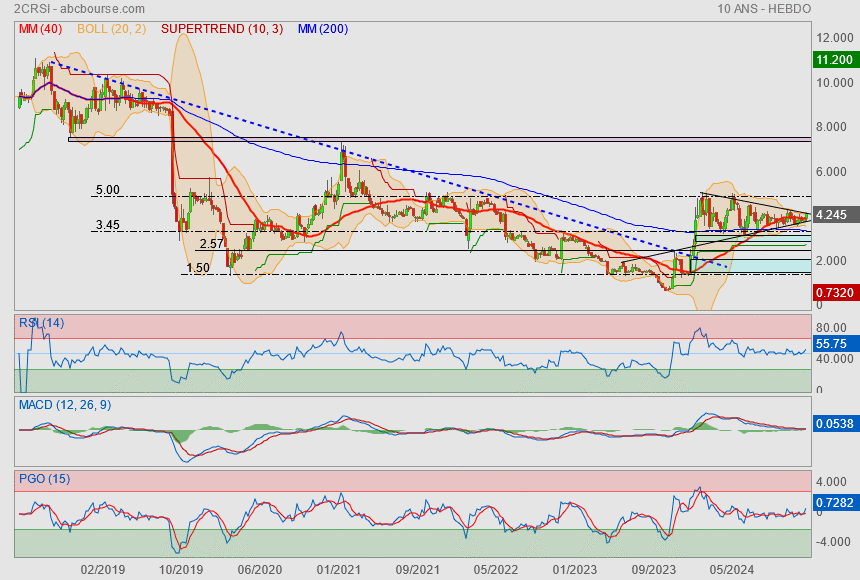
Task: Click the PGO 4.000 axis label
Action: (x=831, y=482)
